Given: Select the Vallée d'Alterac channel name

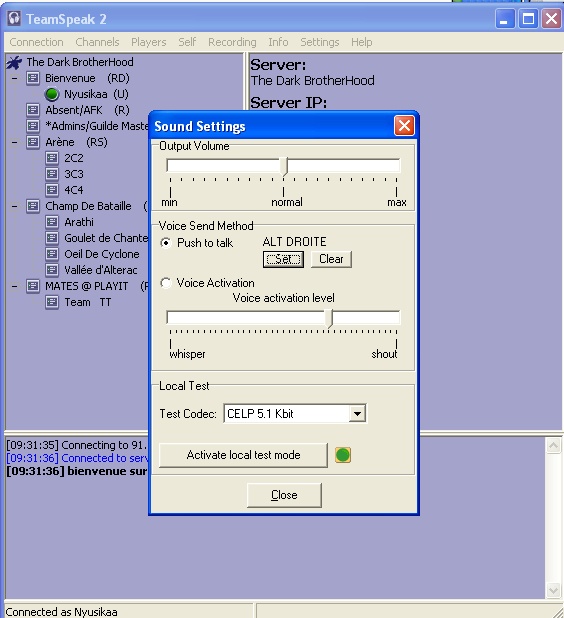Looking at the screenshot, I should point(101,270).
